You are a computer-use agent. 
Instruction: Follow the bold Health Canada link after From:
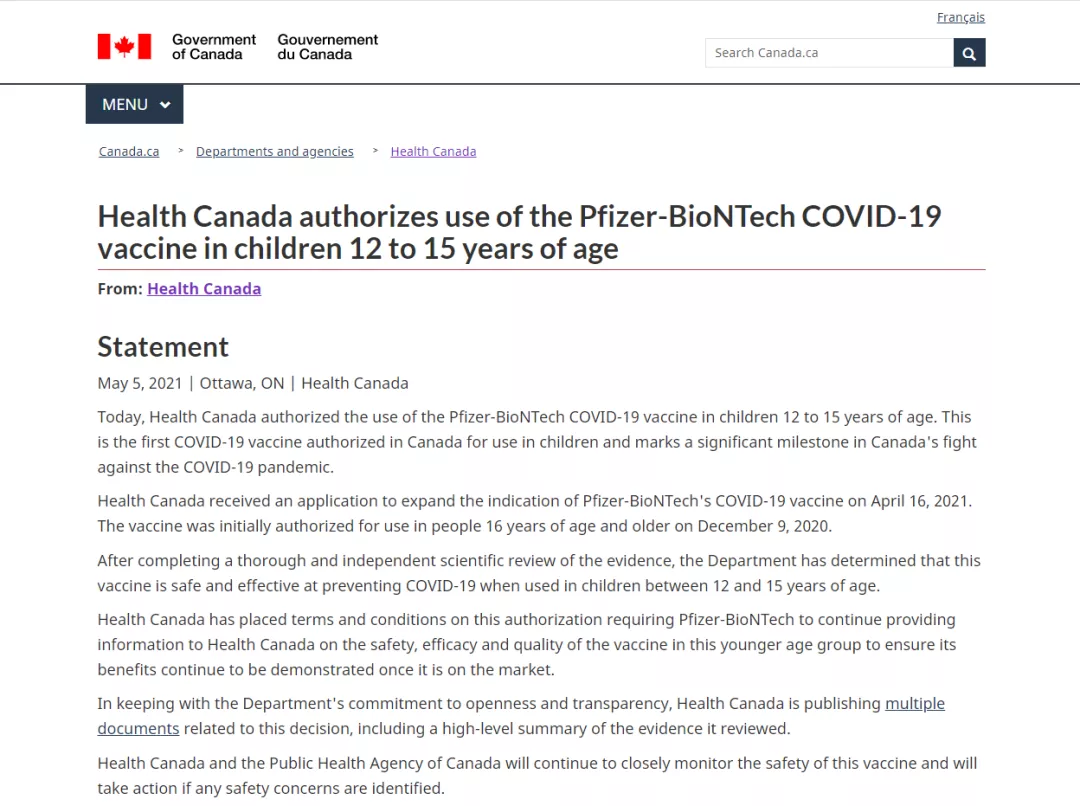(x=204, y=289)
